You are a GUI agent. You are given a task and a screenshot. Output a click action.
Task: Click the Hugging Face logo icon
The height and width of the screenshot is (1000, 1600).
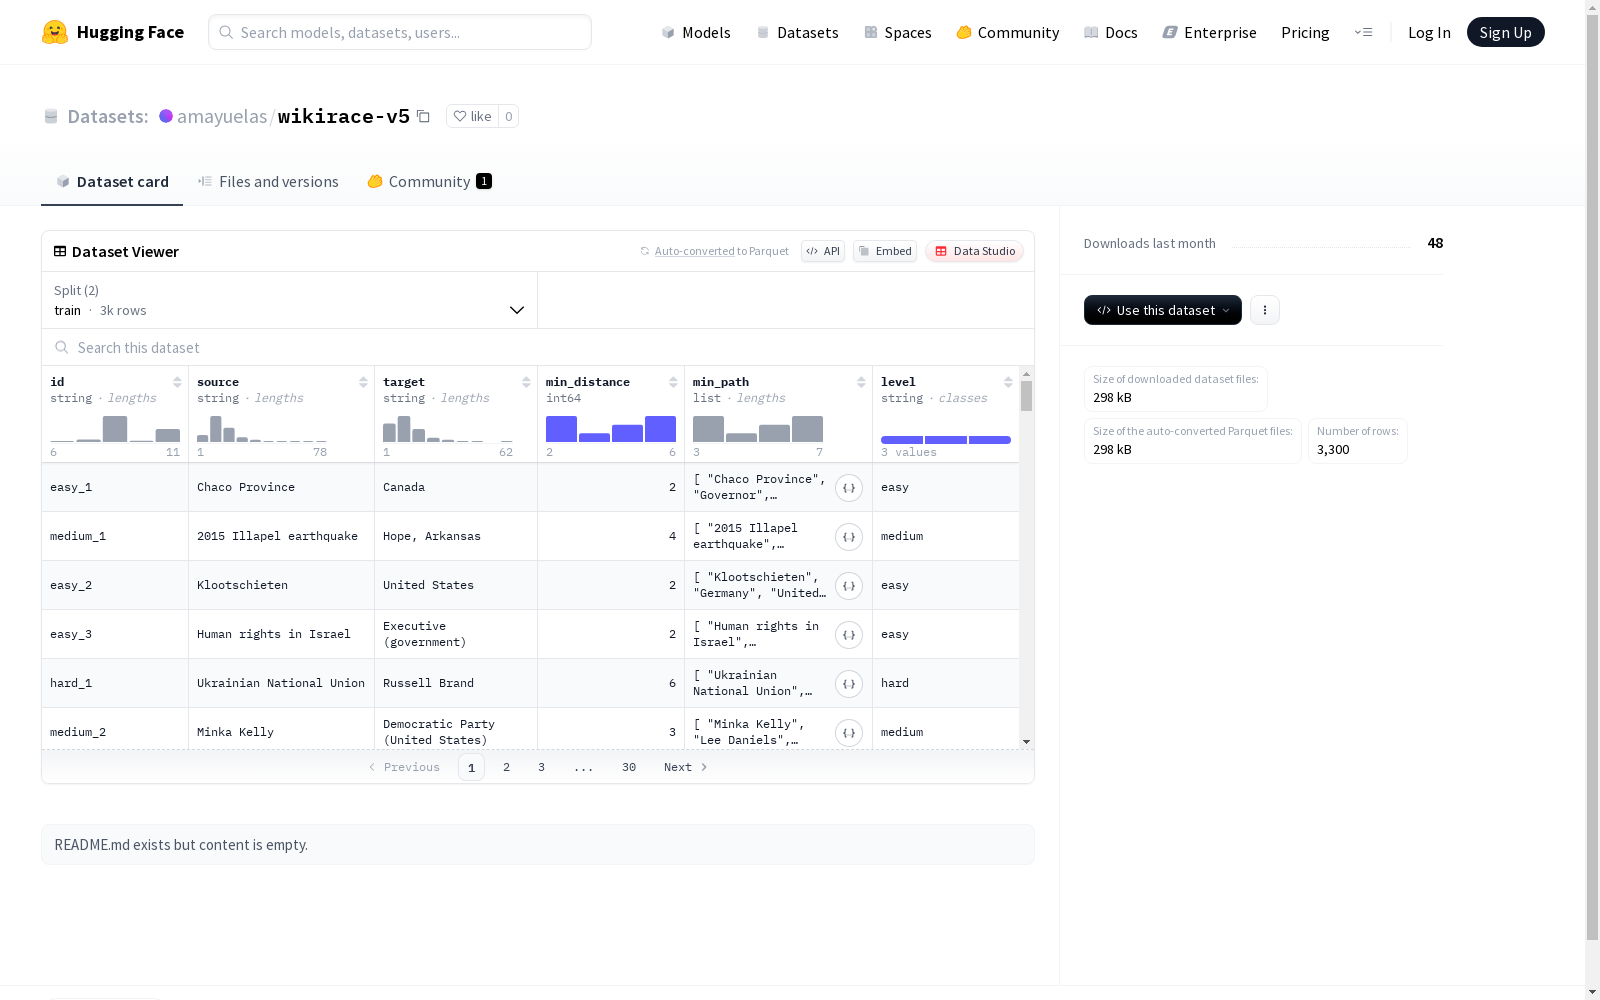click(x=55, y=32)
